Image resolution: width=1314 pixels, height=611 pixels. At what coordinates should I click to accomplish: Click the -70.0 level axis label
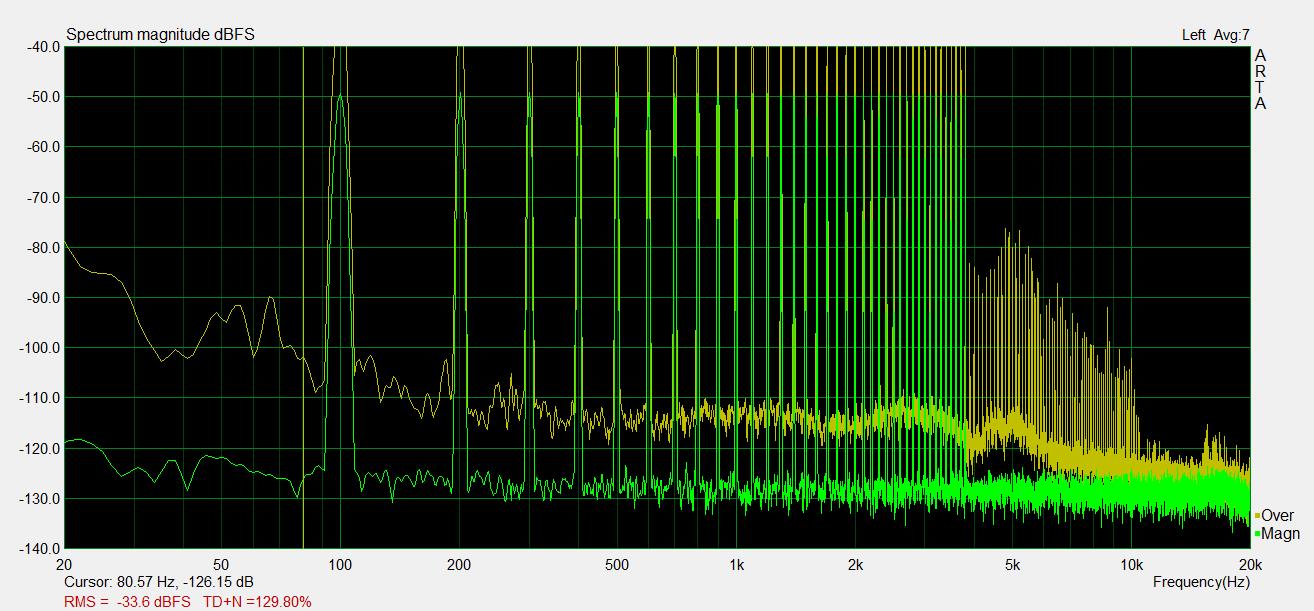(42, 198)
